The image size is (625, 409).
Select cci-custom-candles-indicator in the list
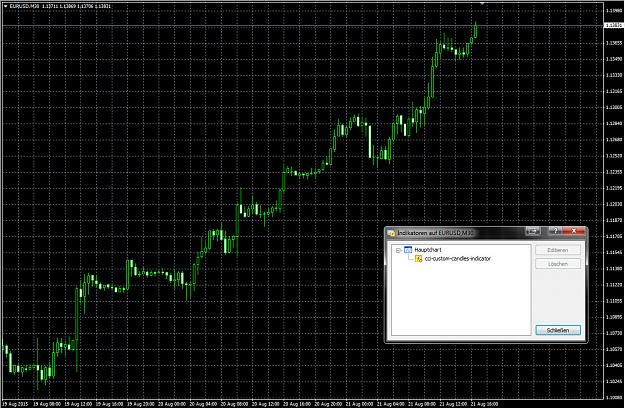(457, 259)
